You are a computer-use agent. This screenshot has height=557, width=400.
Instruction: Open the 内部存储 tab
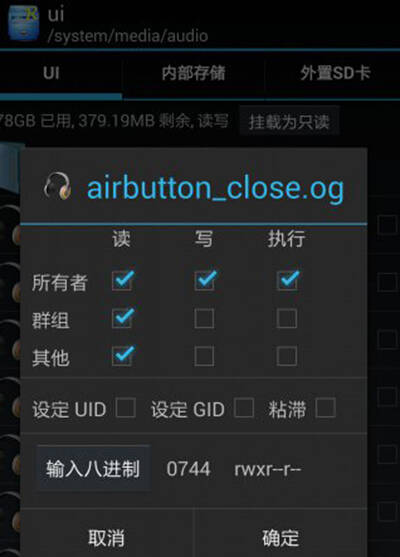(193, 74)
